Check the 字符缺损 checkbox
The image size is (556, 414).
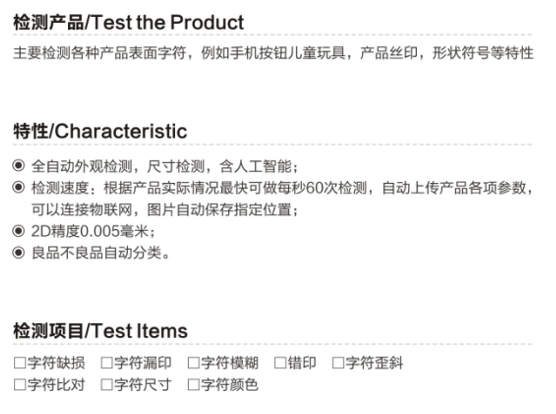click(x=20, y=363)
